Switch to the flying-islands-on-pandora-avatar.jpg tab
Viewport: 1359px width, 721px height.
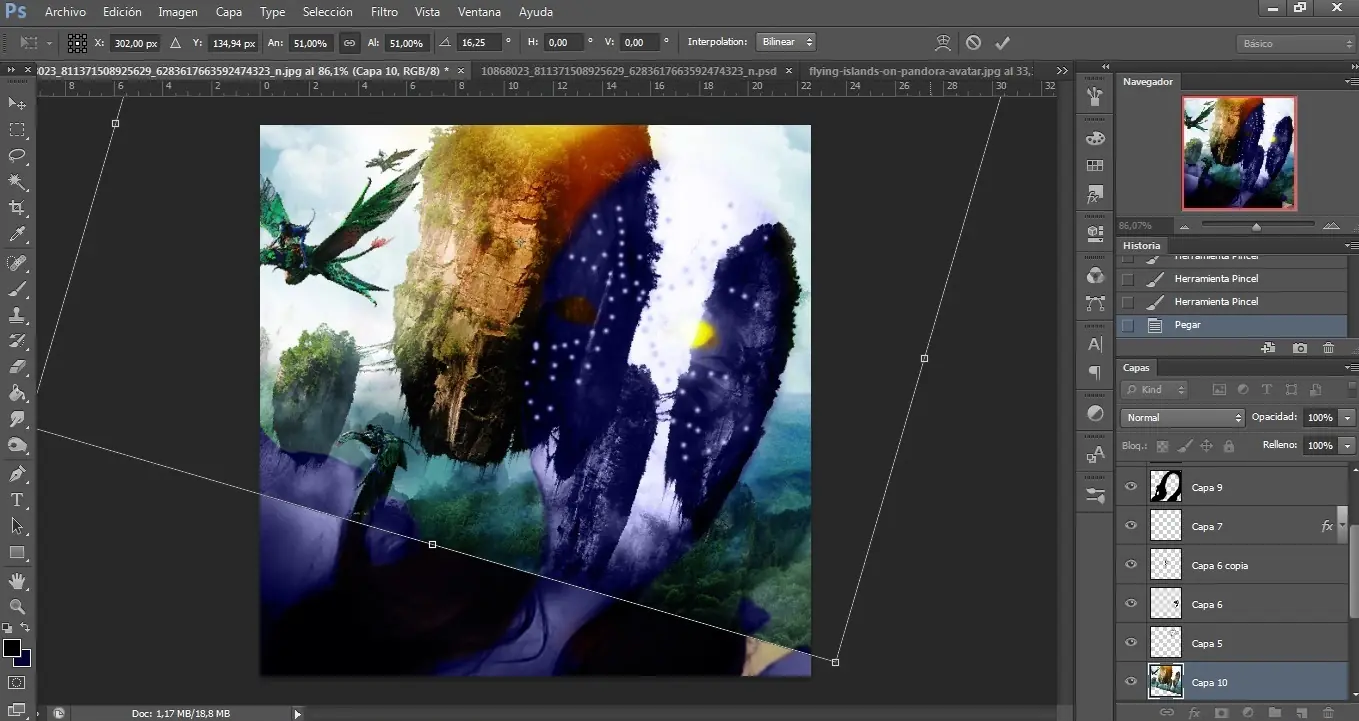tap(920, 71)
